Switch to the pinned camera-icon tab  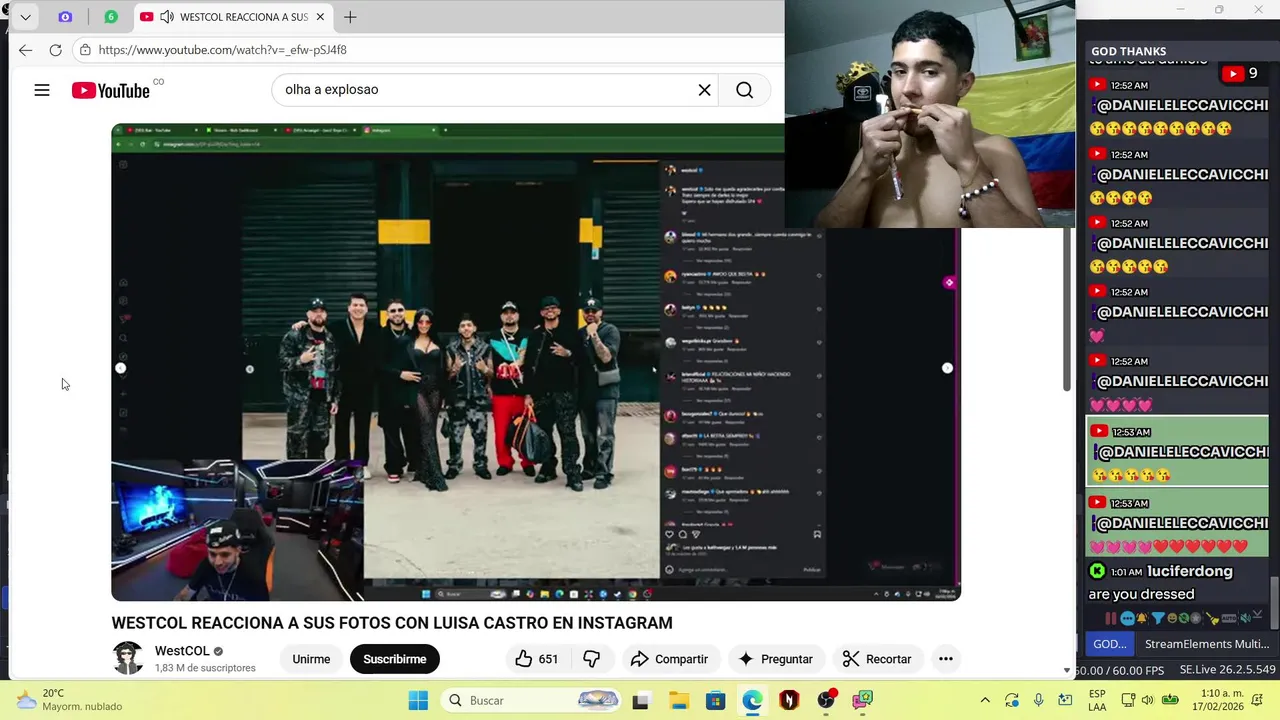65,17
